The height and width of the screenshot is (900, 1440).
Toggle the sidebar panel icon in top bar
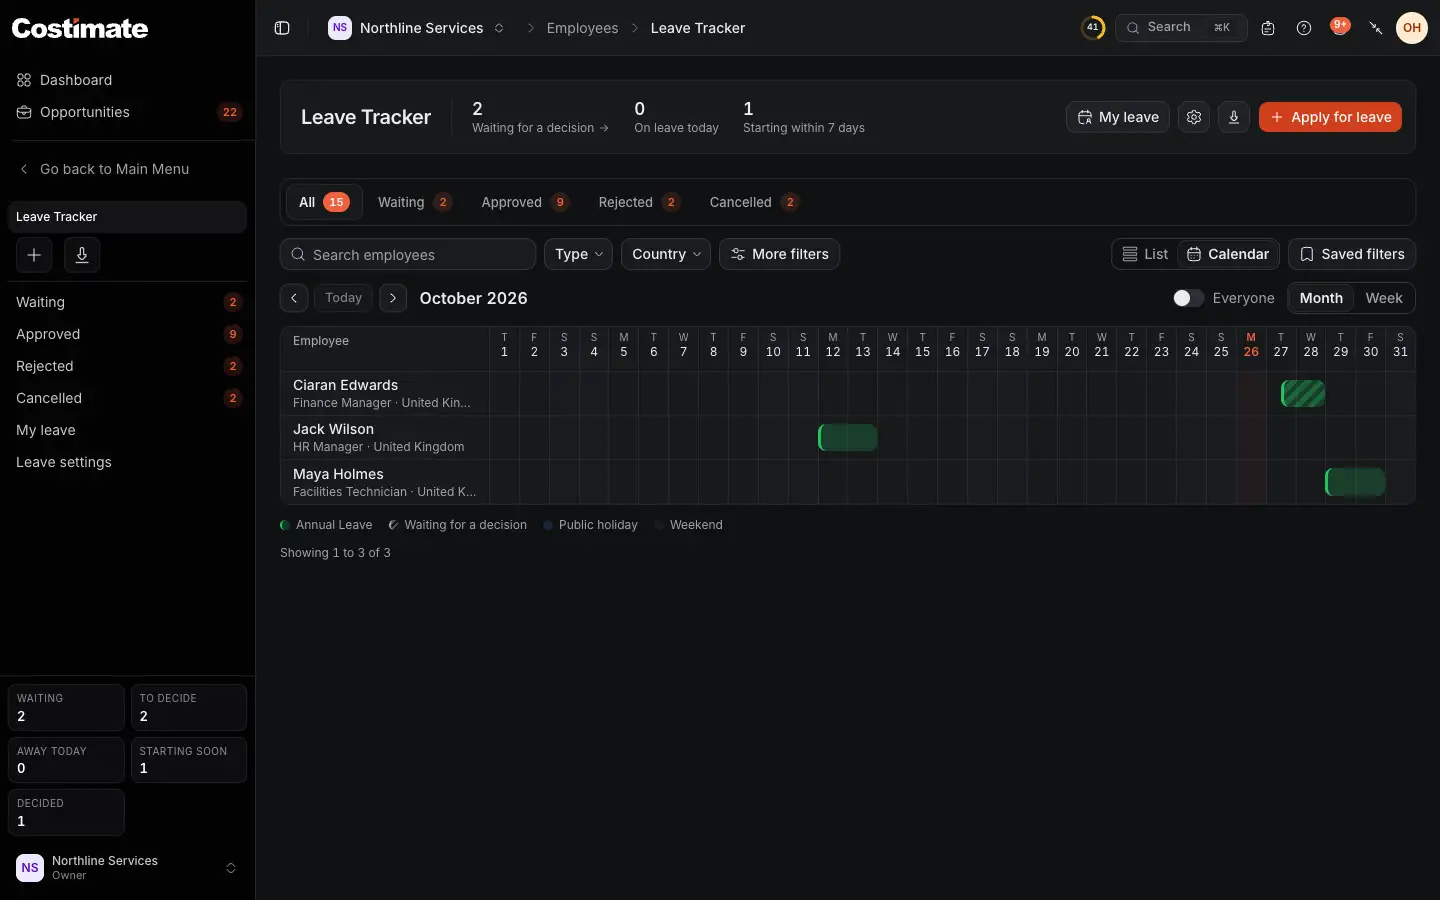pos(282,28)
